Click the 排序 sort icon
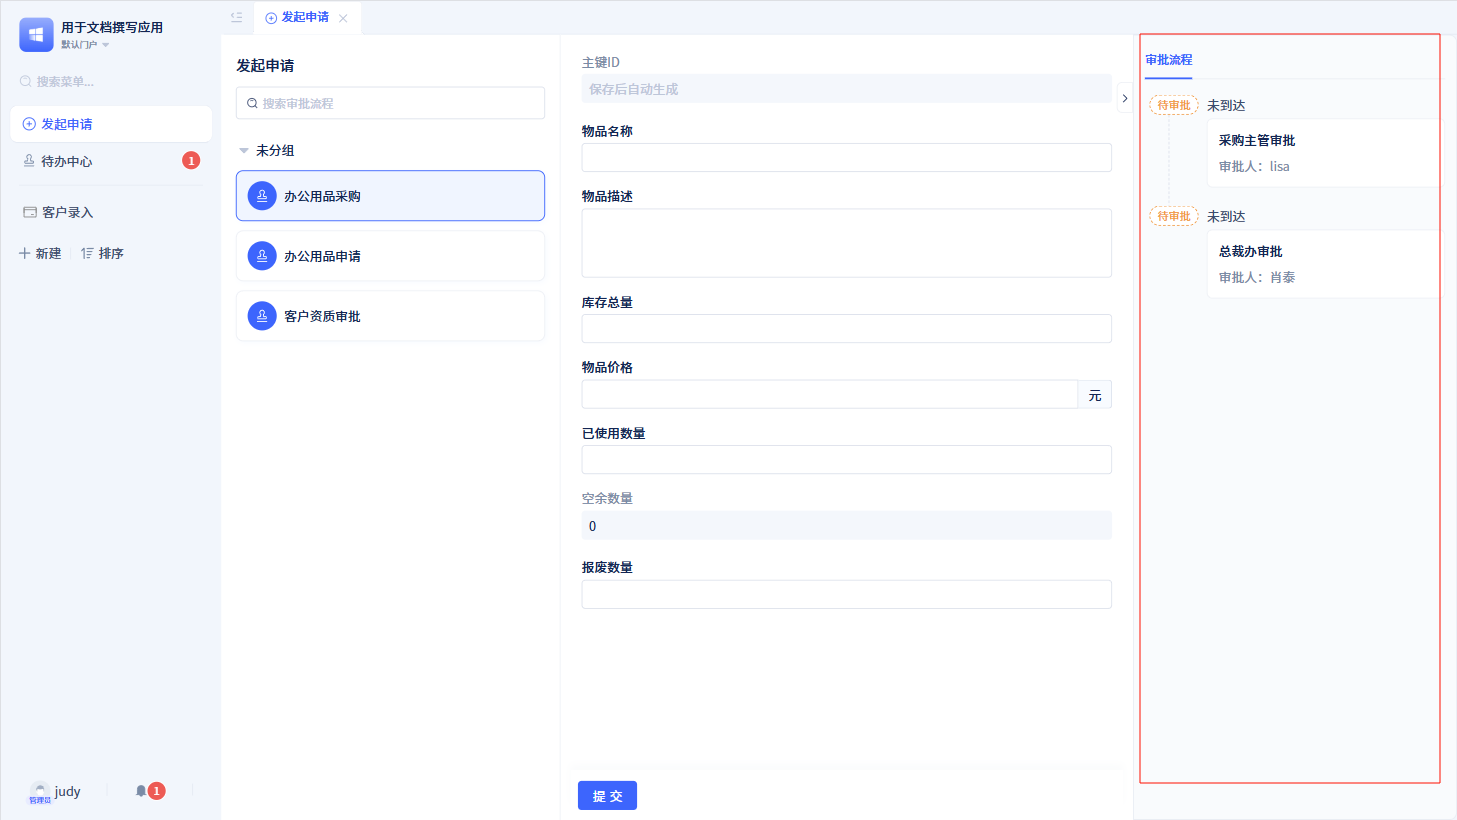This screenshot has height=820, width=1457. click(87, 253)
